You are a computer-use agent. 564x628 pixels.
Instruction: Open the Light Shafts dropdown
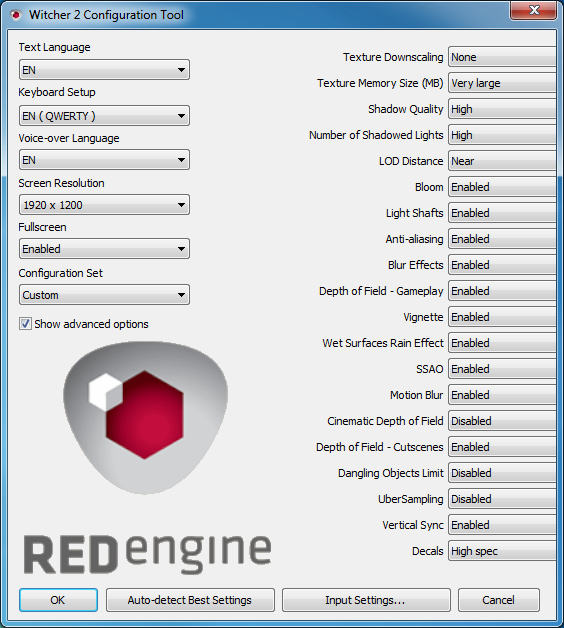click(502, 213)
